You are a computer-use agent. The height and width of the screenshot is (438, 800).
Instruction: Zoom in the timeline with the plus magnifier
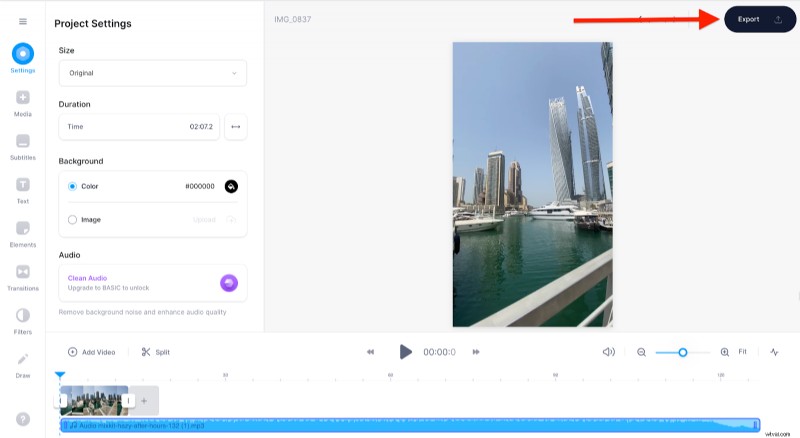(724, 352)
